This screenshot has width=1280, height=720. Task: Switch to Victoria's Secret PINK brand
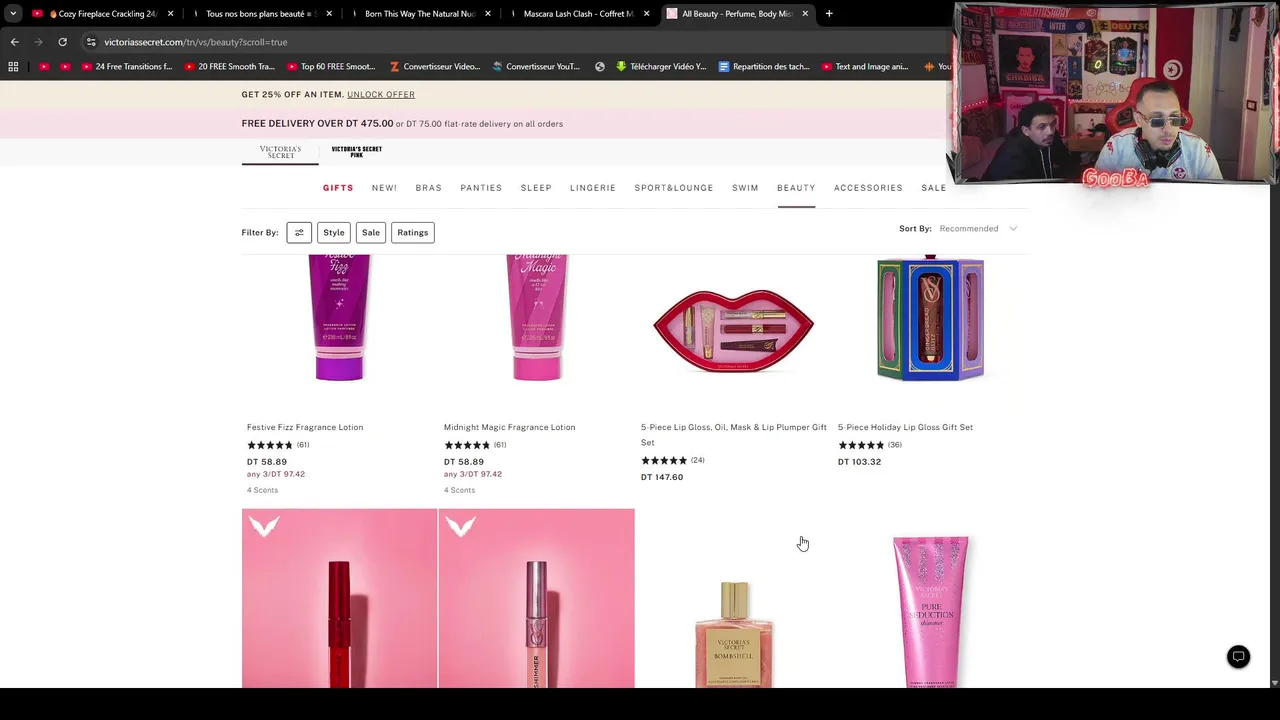coord(357,151)
